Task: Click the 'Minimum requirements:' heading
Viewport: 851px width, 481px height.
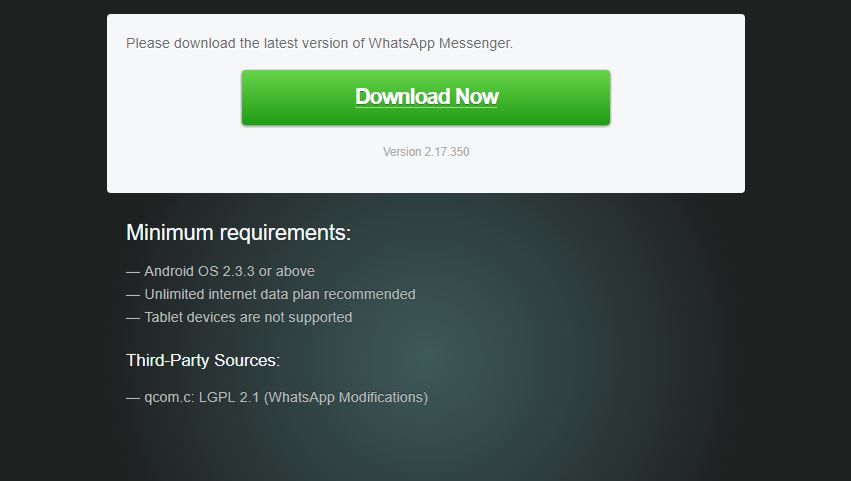Action: (238, 233)
